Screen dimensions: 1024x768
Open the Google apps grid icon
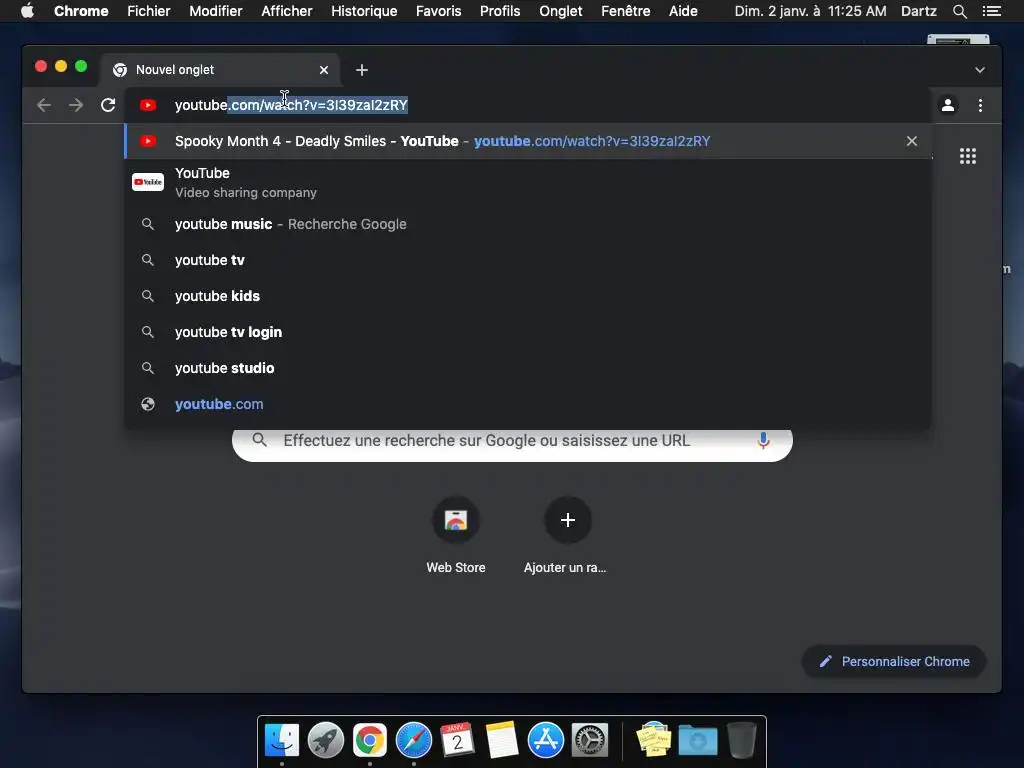click(967, 156)
